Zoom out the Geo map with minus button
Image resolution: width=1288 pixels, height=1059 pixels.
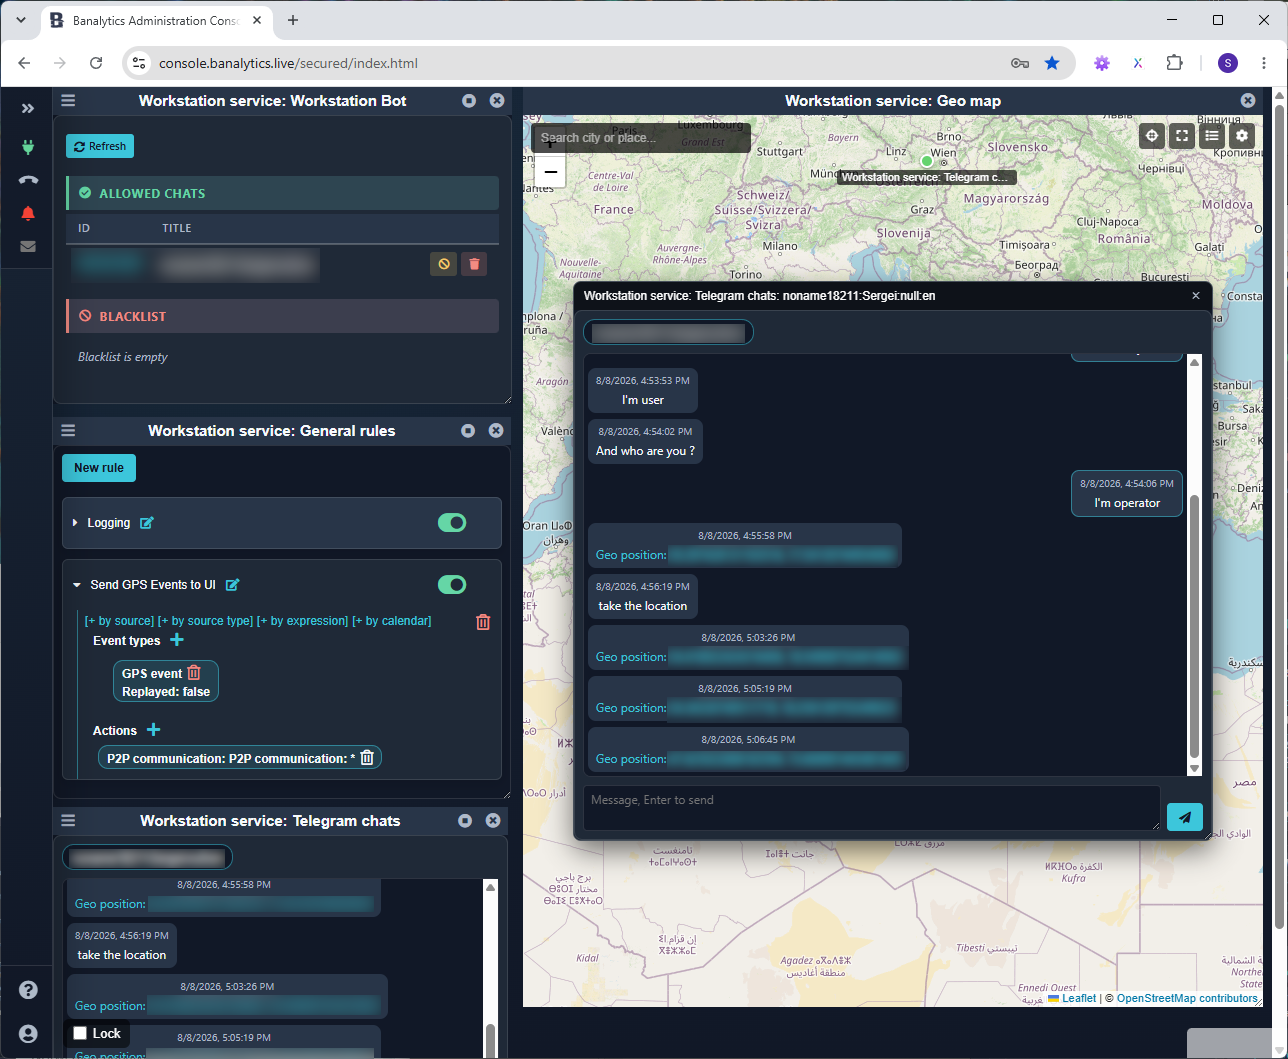point(550,172)
